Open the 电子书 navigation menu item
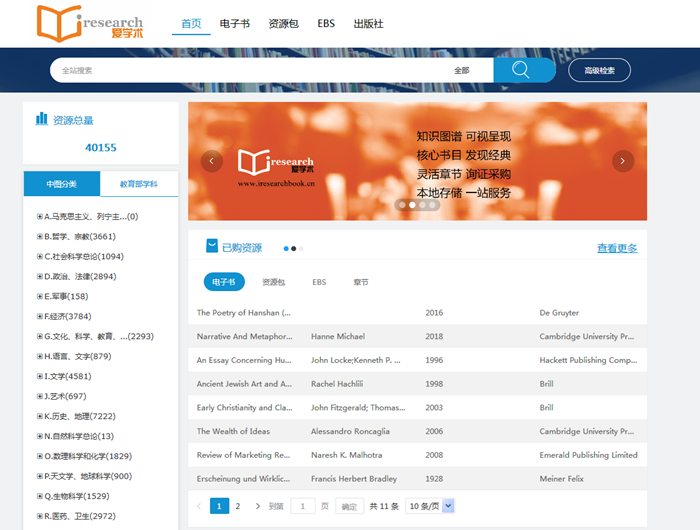The height and width of the screenshot is (530, 700). pyautogui.click(x=234, y=24)
